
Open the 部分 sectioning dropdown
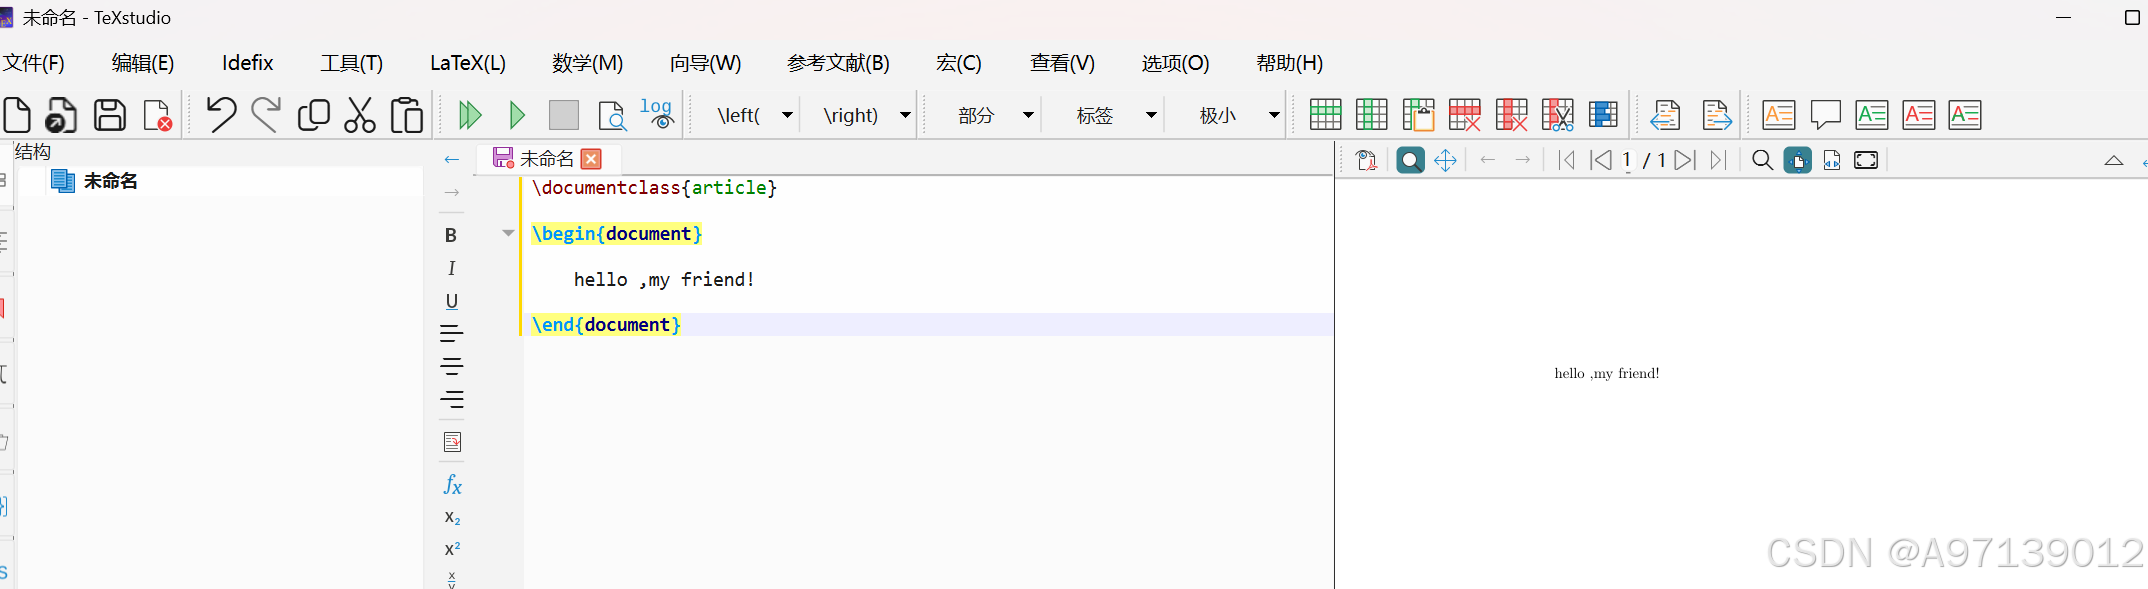[x=1028, y=115]
